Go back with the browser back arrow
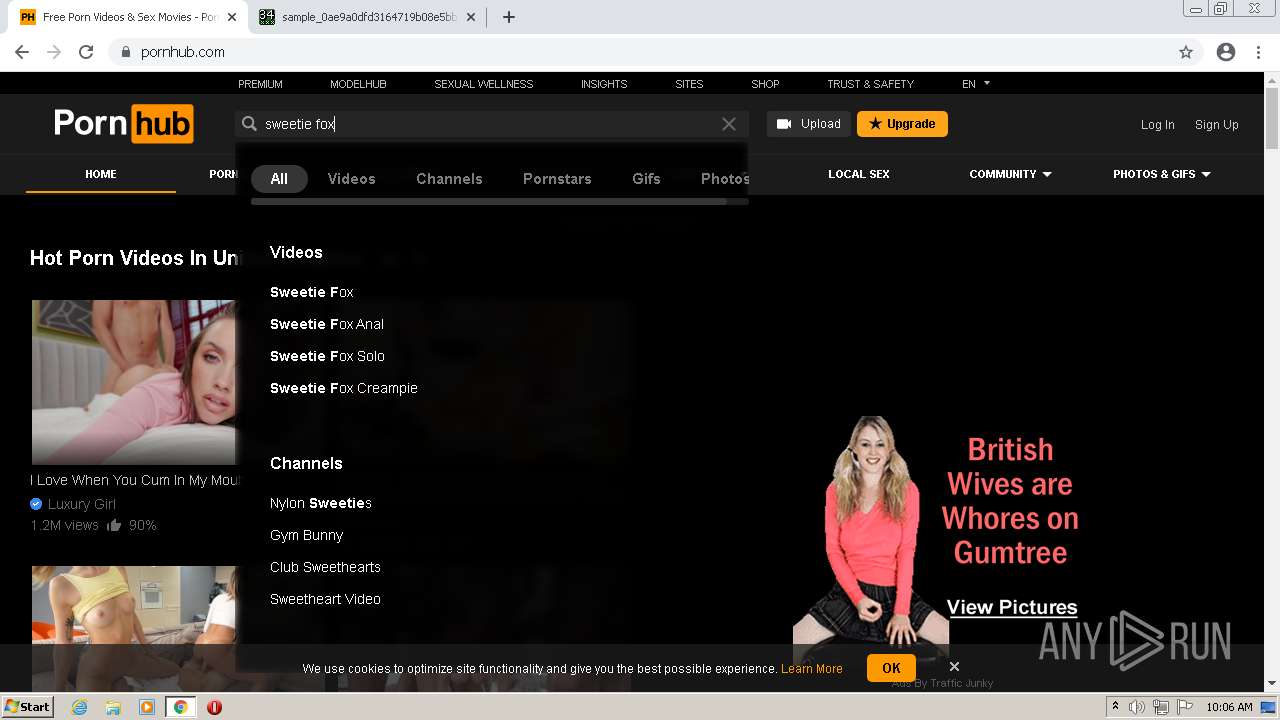1280x720 pixels. [22, 52]
